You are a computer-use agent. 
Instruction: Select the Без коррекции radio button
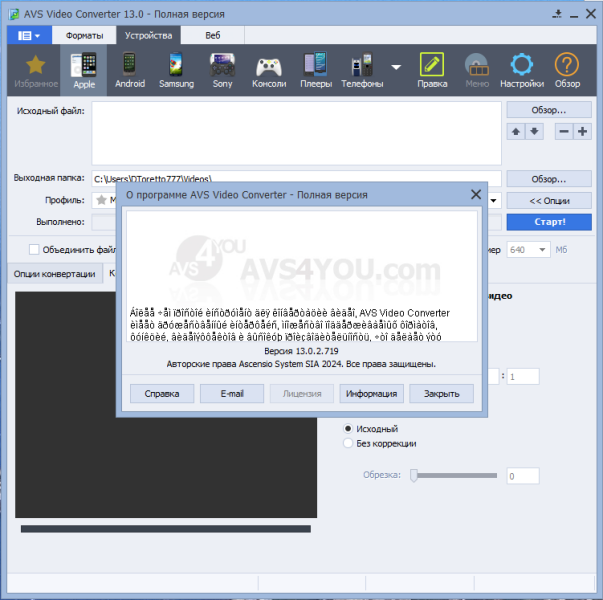pyautogui.click(x=348, y=443)
